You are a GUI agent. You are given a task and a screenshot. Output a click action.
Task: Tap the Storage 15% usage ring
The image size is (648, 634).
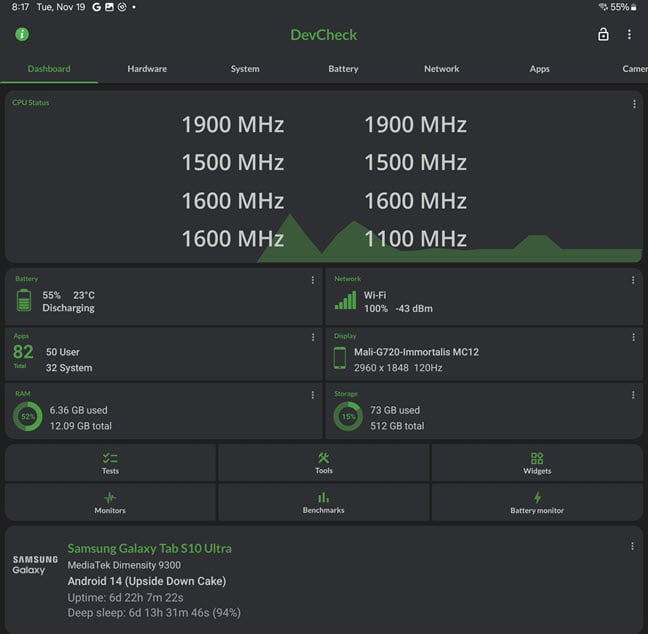pos(348,417)
